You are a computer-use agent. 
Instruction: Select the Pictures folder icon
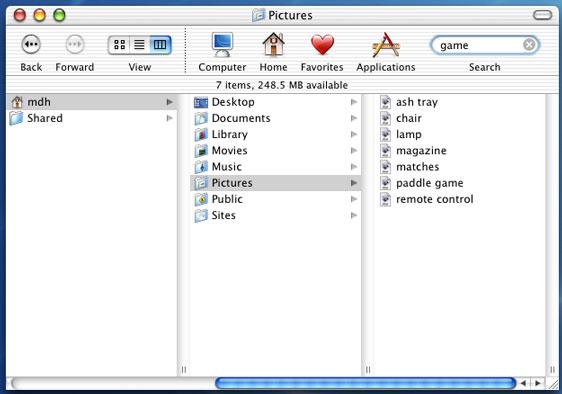pos(201,183)
